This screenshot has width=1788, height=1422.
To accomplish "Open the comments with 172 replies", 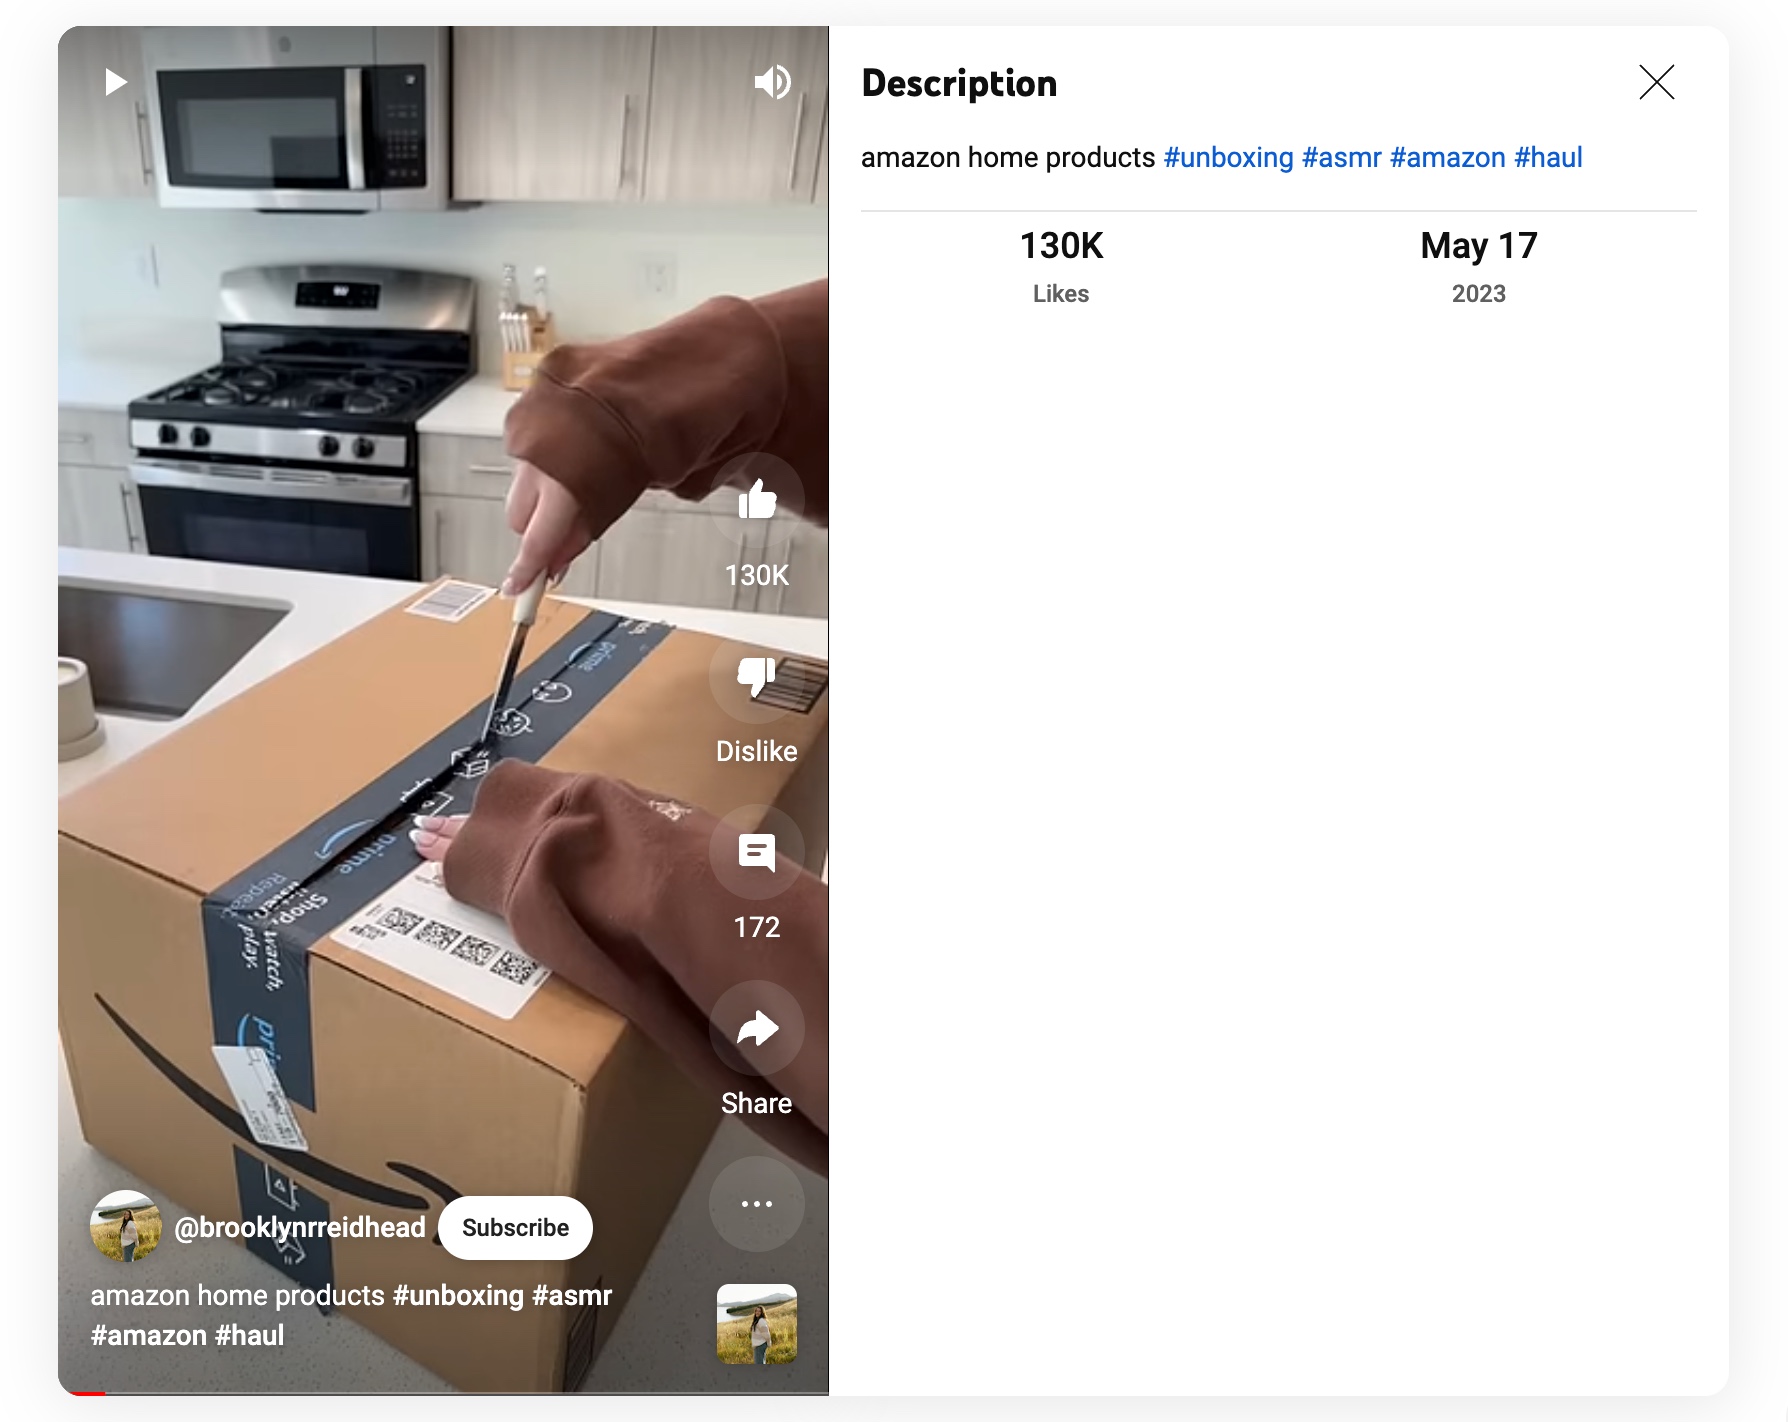I will tap(757, 852).
